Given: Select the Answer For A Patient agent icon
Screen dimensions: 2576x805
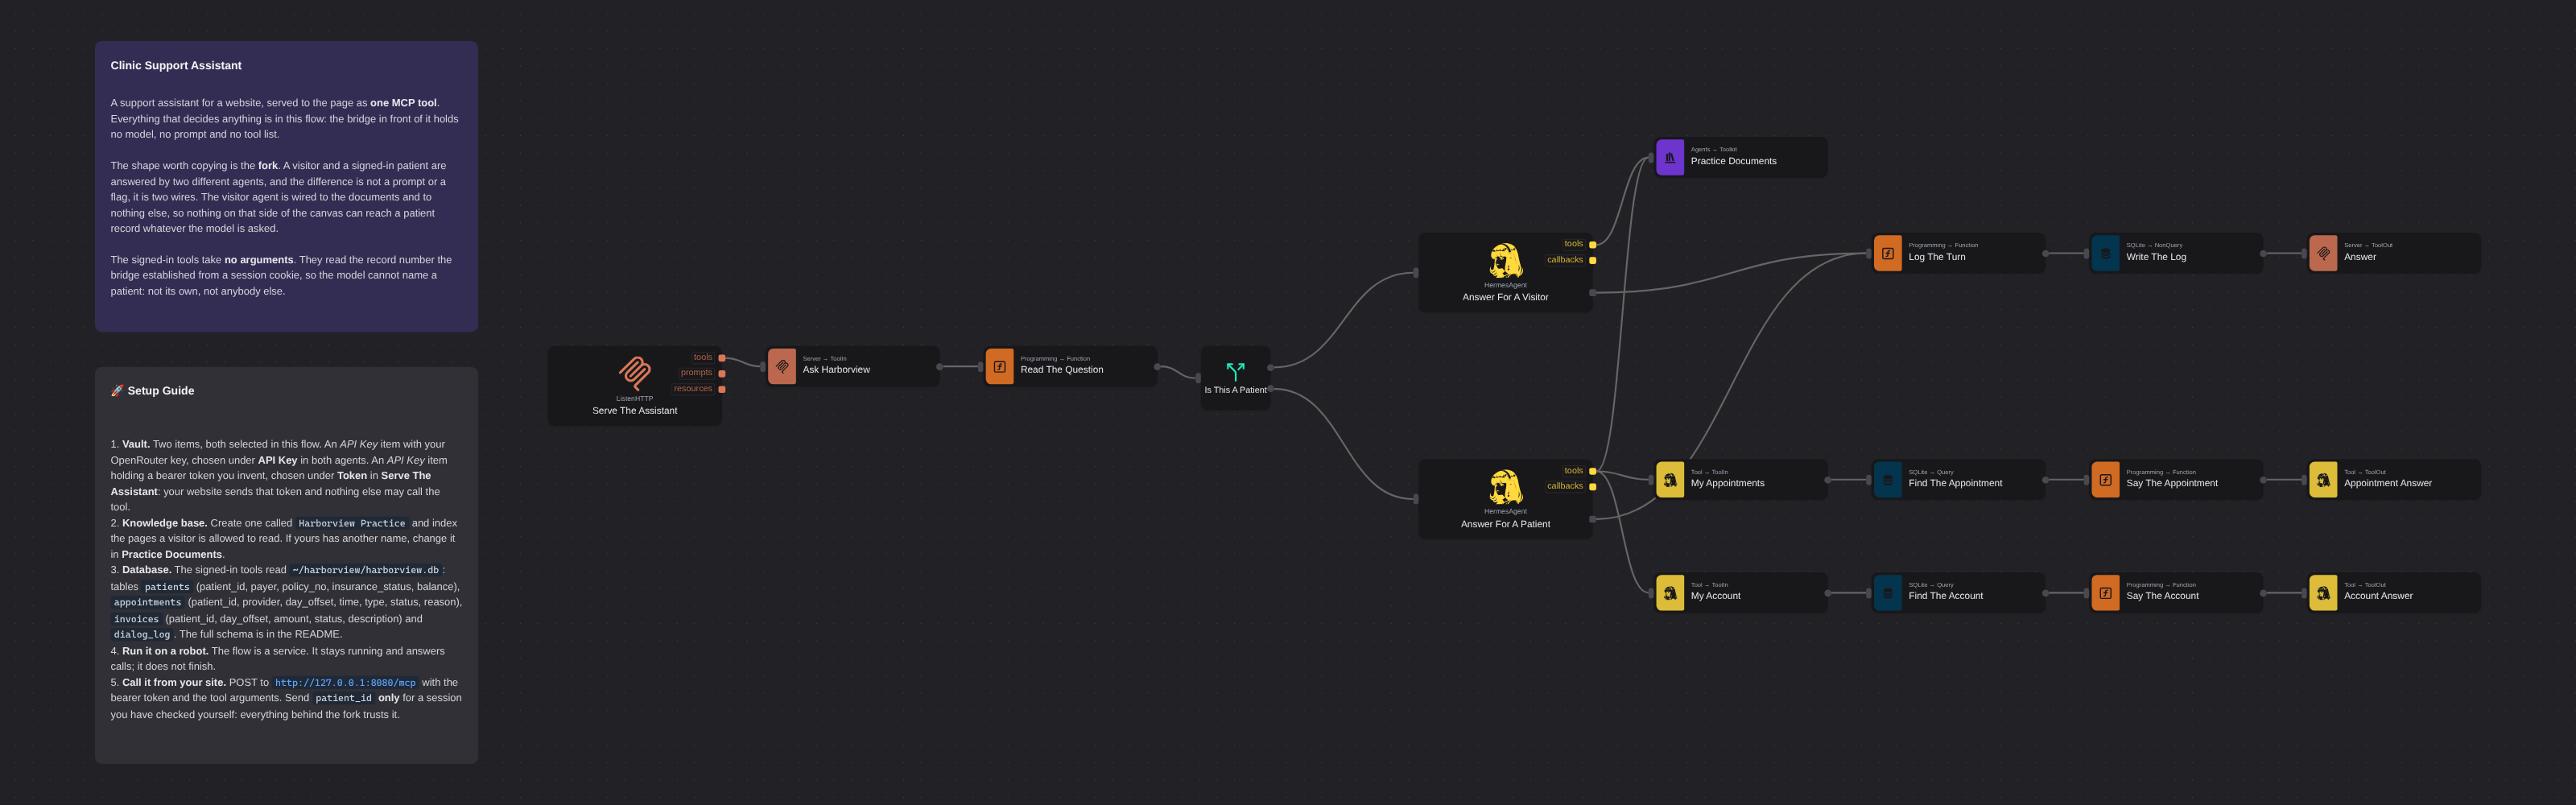Looking at the screenshot, I should 1505,487.
